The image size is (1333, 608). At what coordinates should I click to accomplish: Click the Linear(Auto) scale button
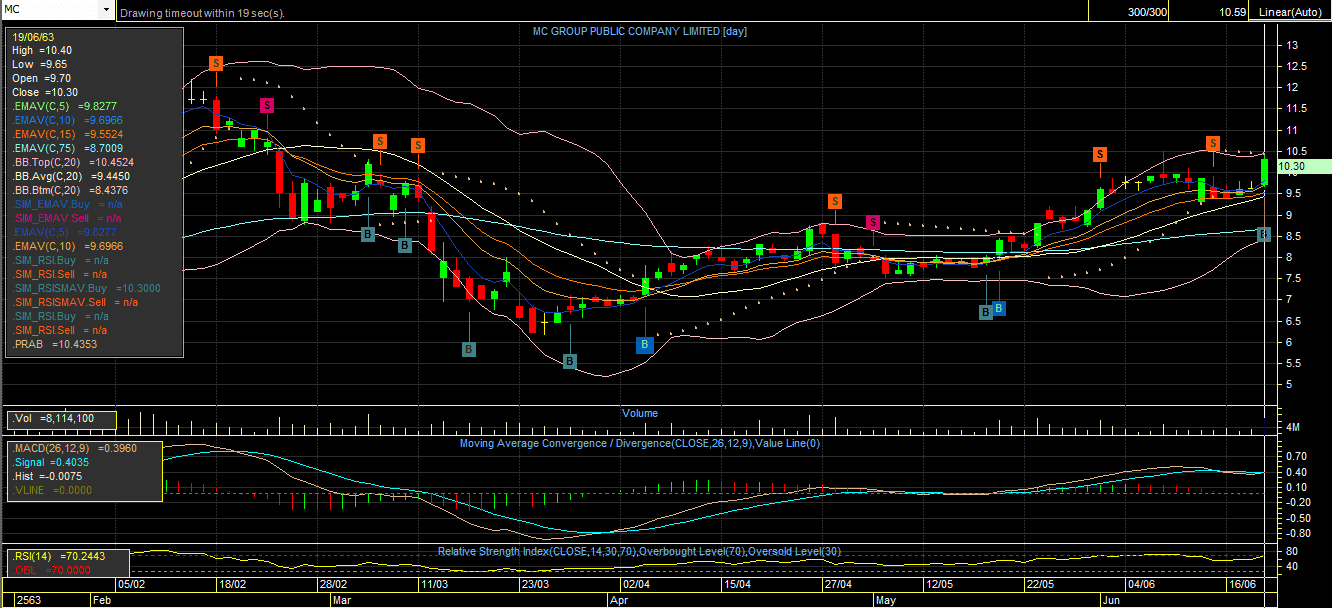[1291, 12]
